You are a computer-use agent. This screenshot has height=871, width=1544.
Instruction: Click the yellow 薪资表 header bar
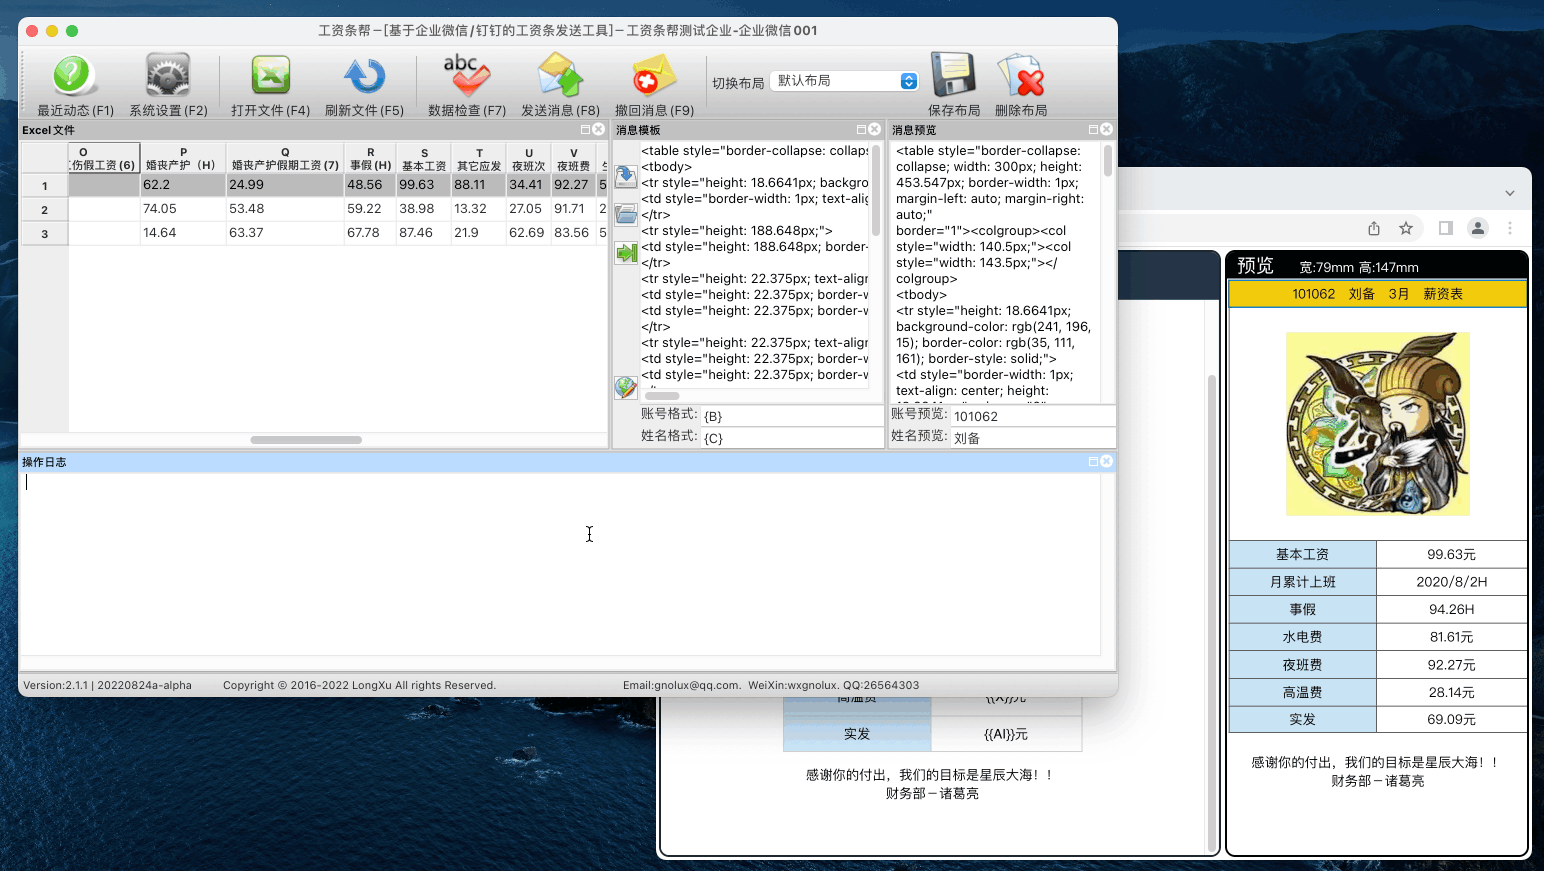(1378, 294)
